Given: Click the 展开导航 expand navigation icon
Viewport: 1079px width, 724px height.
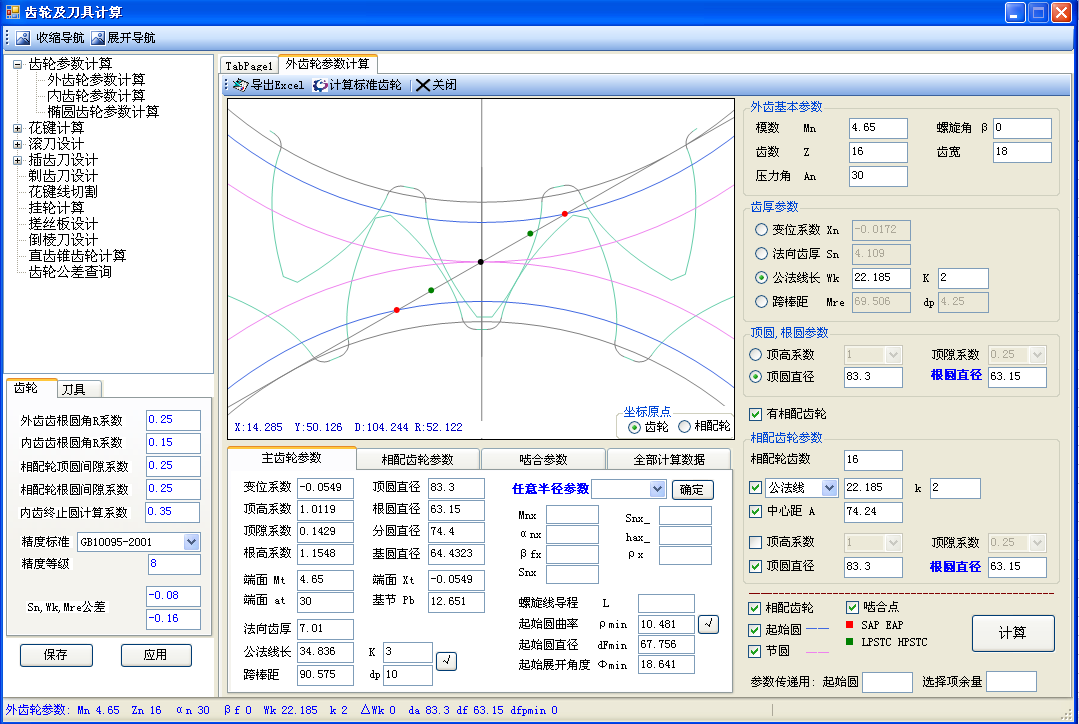Looking at the screenshot, I should coord(98,38).
